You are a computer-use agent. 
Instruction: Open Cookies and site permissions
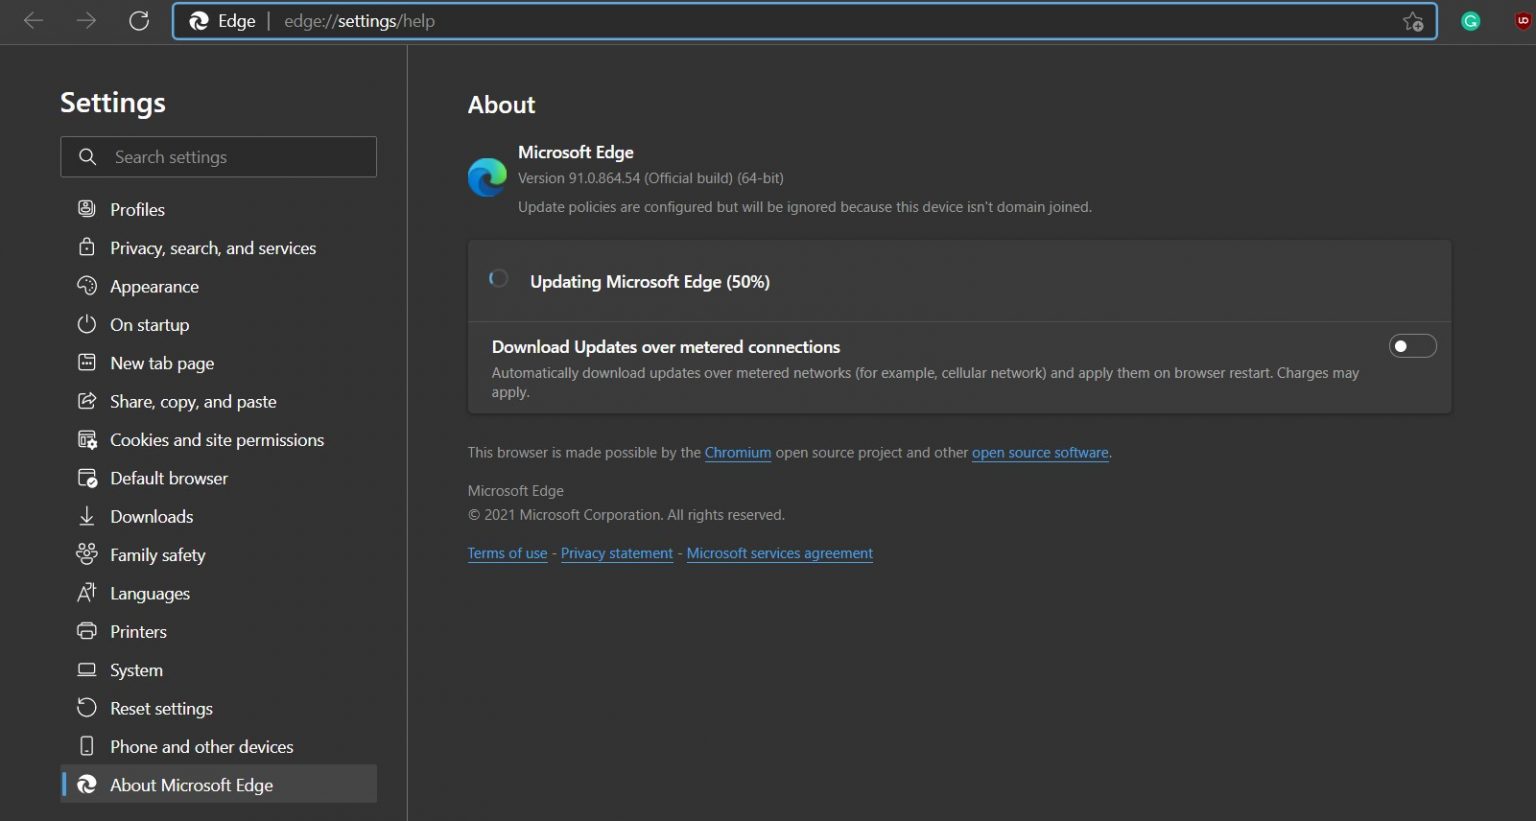(x=216, y=440)
